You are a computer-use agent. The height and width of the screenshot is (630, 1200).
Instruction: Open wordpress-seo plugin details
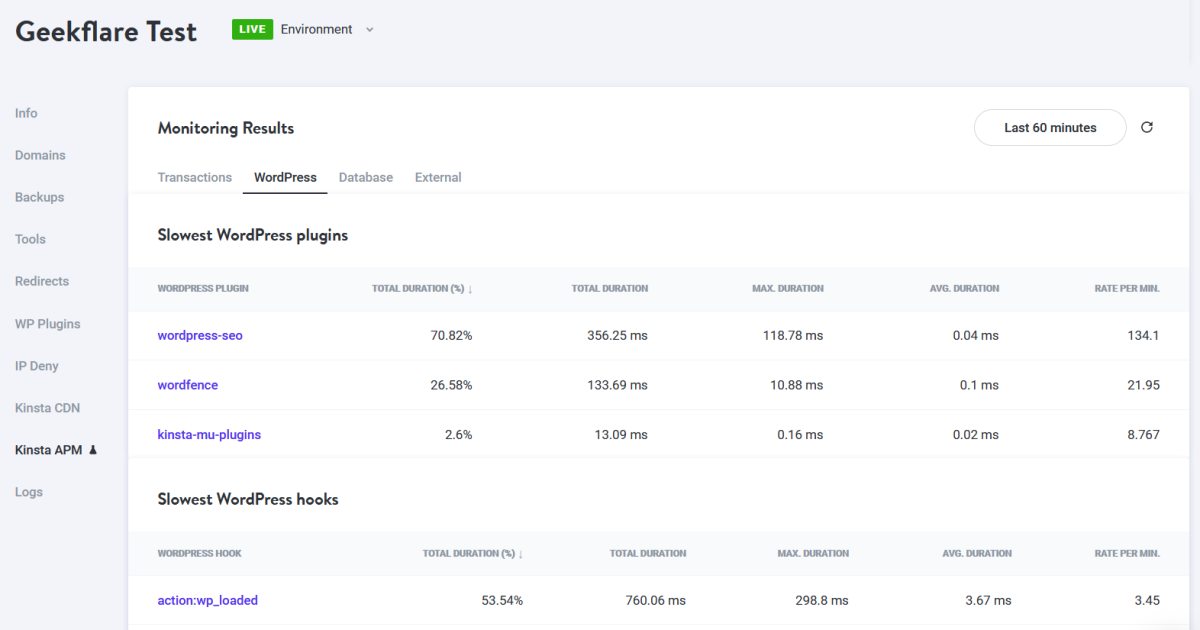click(200, 335)
